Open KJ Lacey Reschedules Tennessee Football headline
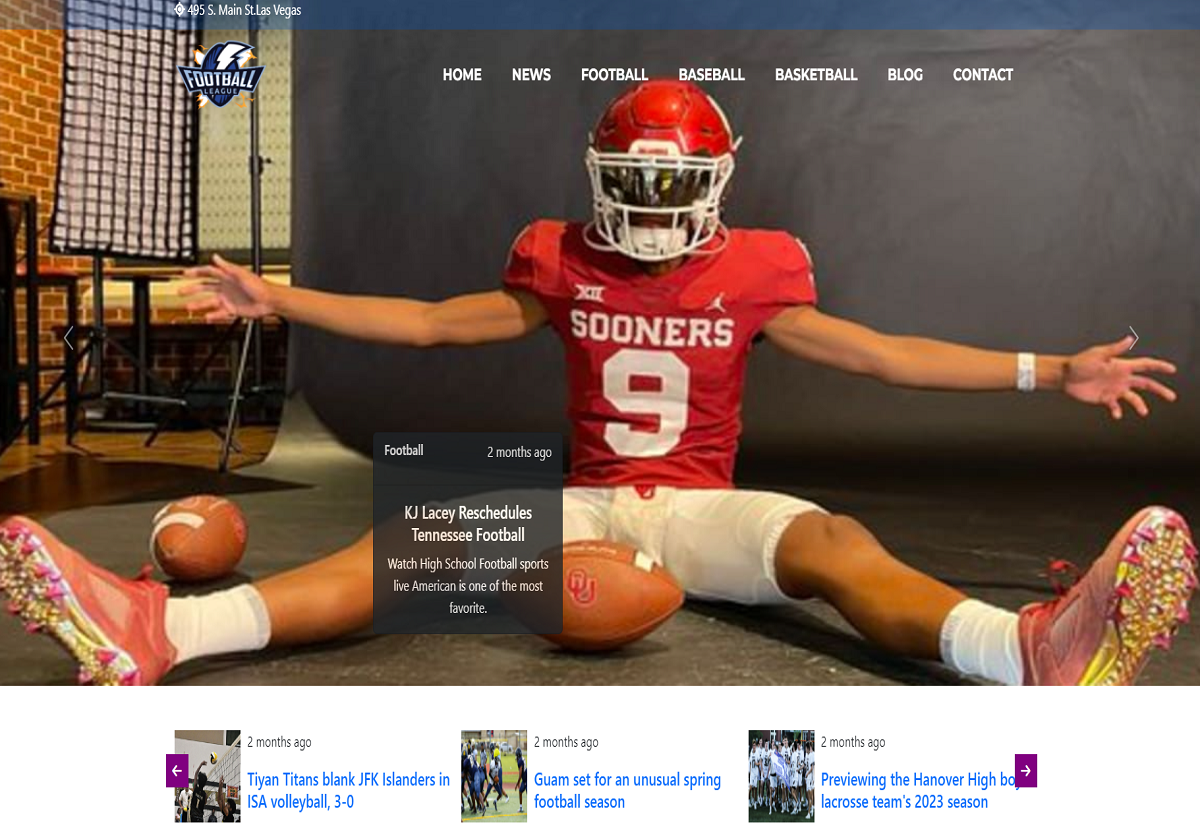The width and height of the screenshot is (1200, 840). [x=468, y=524]
